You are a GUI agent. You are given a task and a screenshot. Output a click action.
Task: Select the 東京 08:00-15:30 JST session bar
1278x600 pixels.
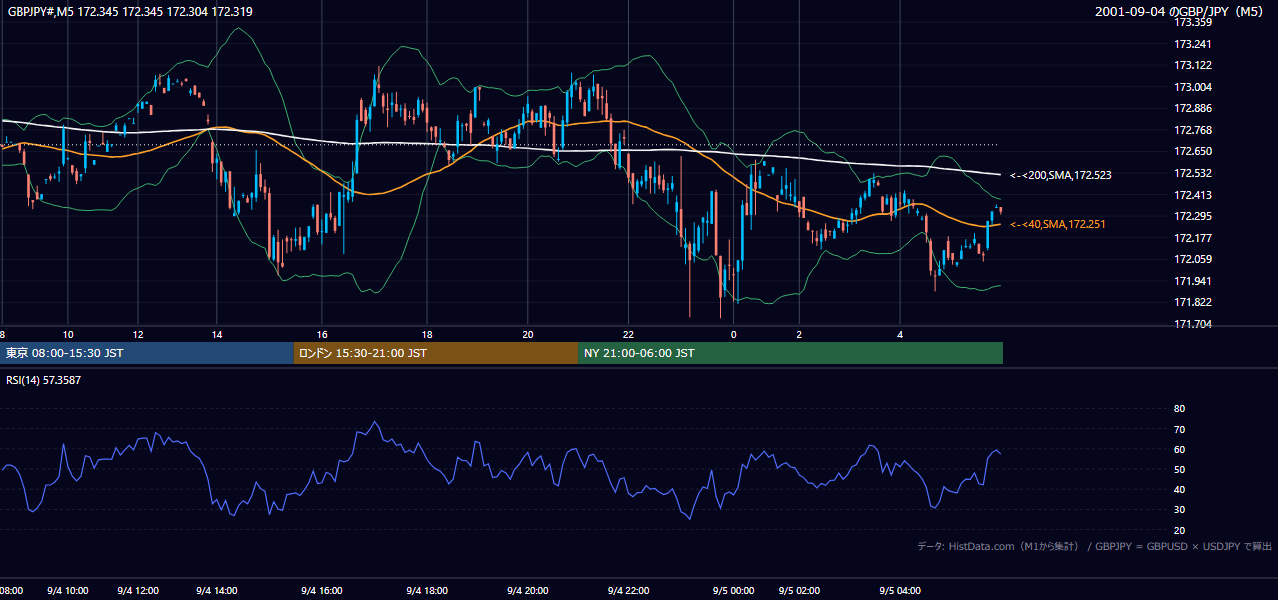pos(147,353)
